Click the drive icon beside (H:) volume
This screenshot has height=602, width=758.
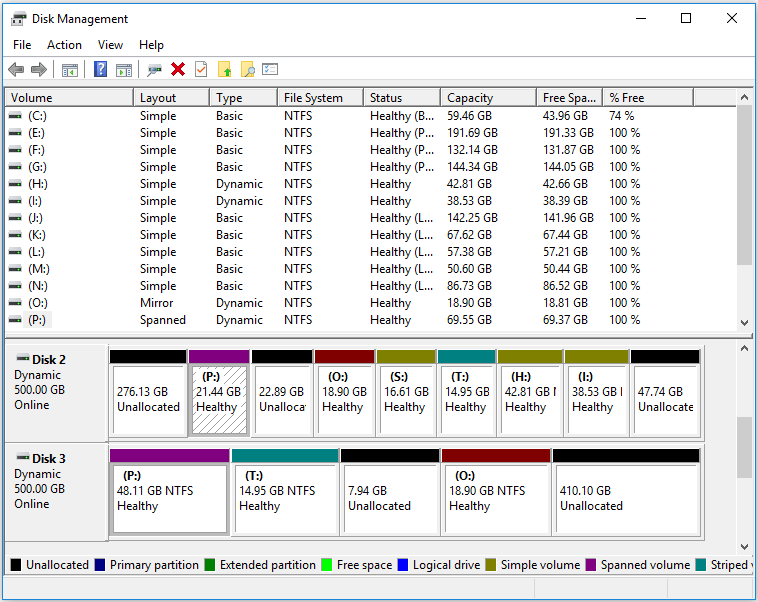point(15,184)
